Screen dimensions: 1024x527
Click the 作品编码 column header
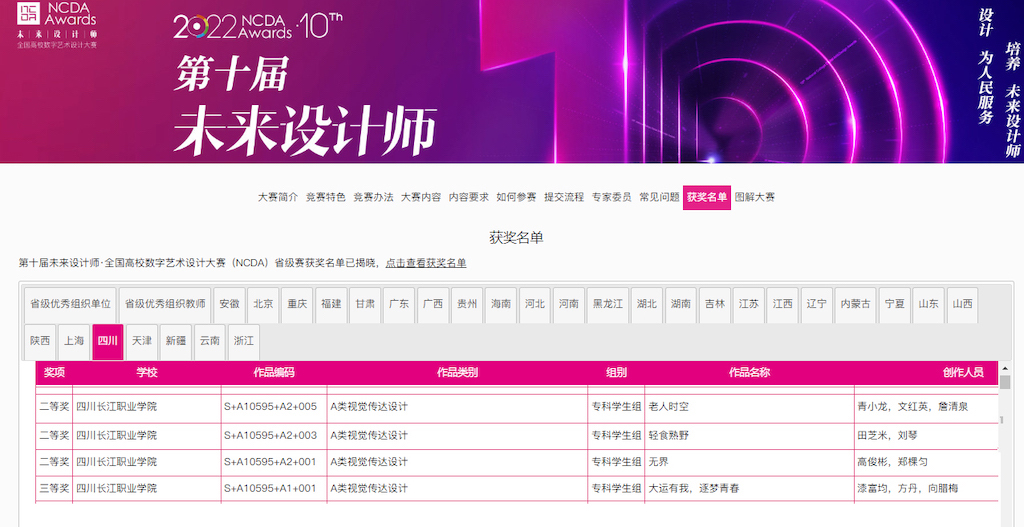click(x=274, y=373)
